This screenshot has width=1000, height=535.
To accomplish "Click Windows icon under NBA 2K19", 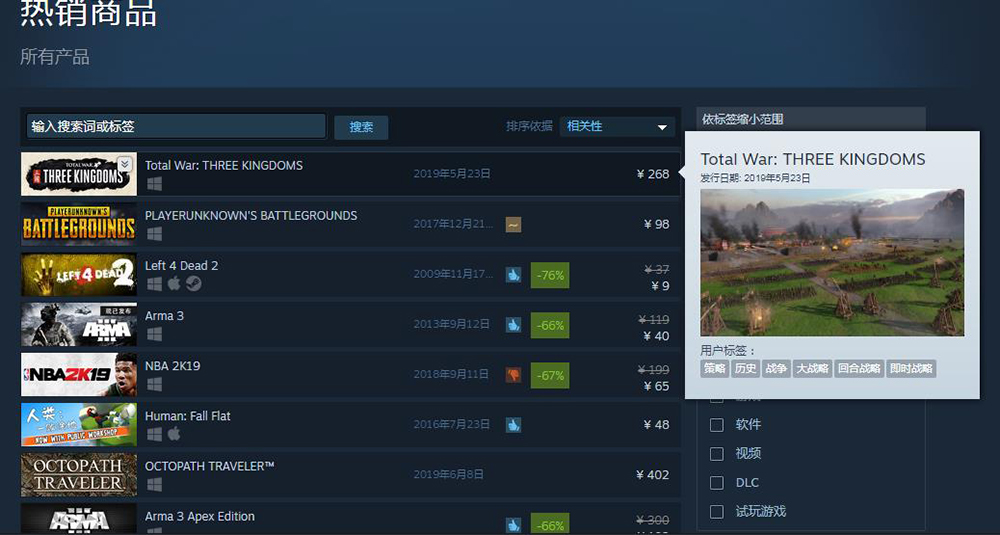I will (x=154, y=385).
